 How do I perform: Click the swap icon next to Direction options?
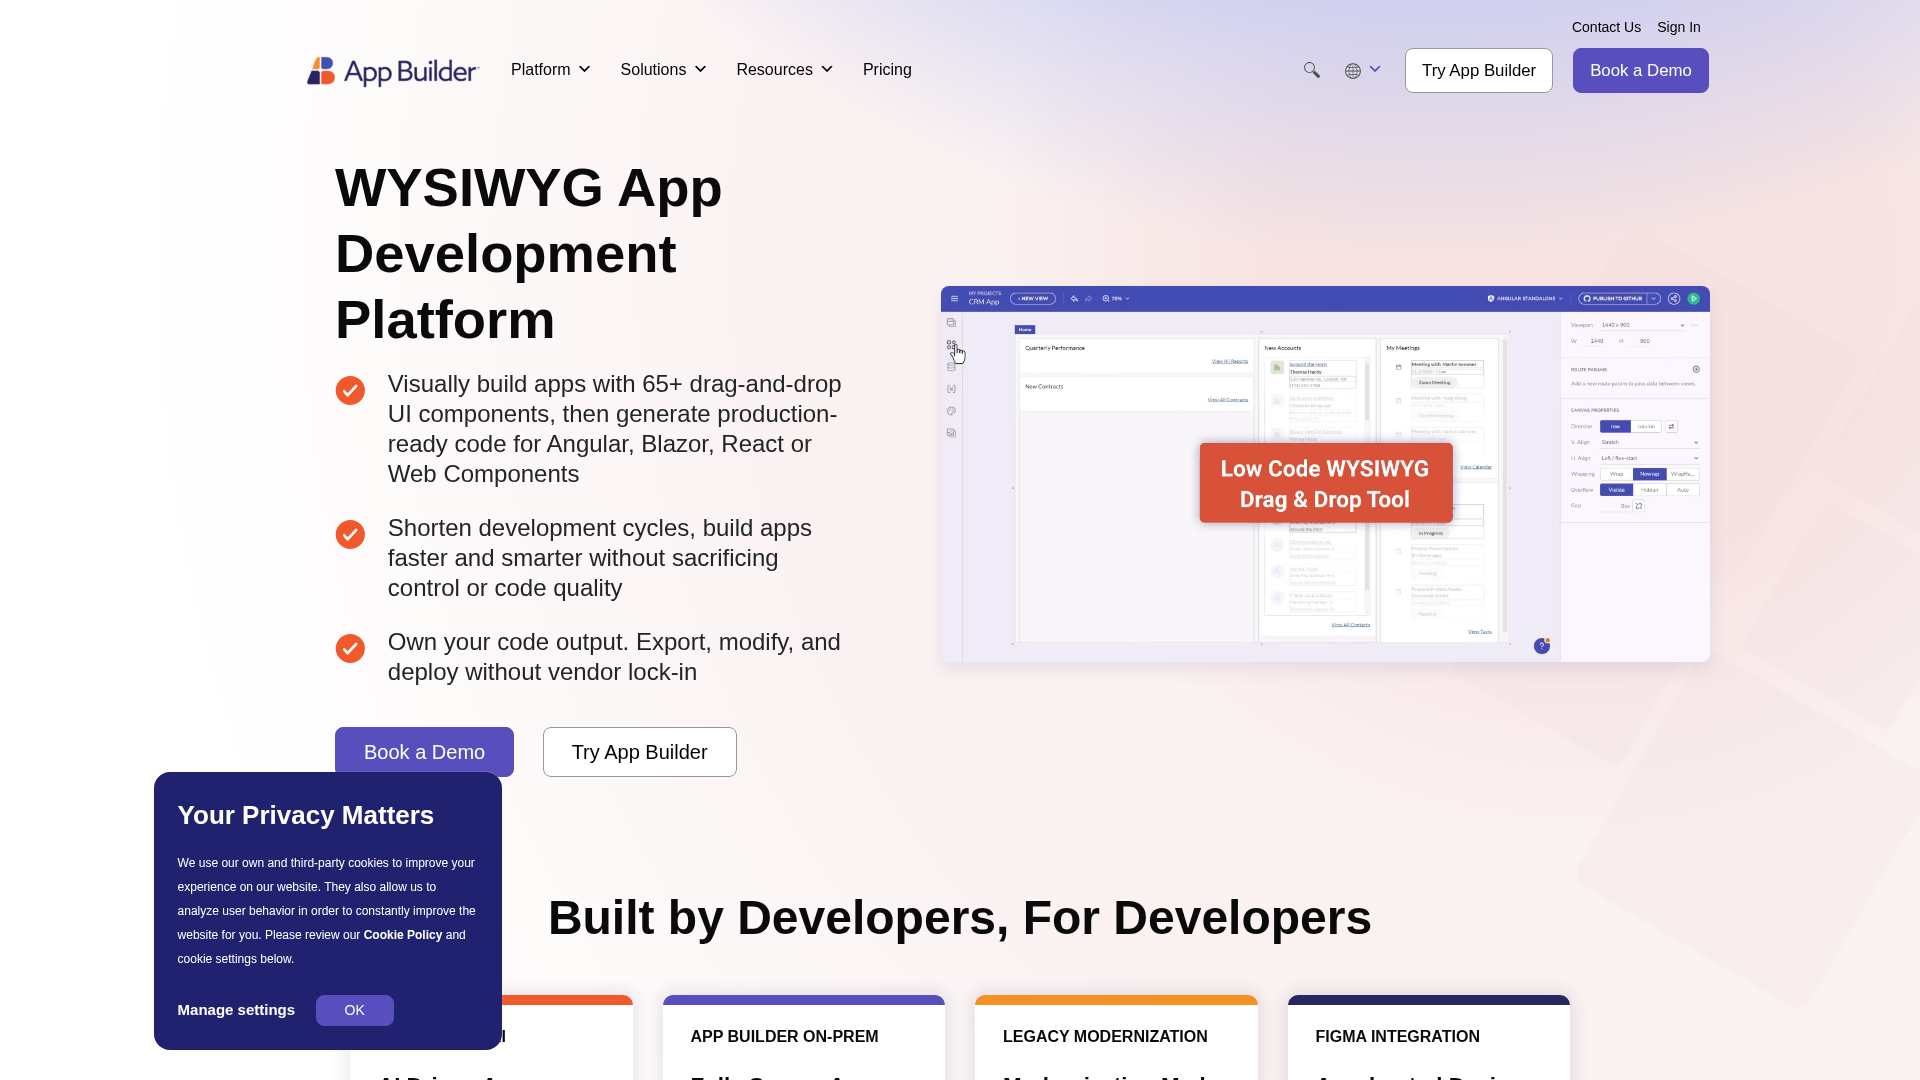(1671, 426)
